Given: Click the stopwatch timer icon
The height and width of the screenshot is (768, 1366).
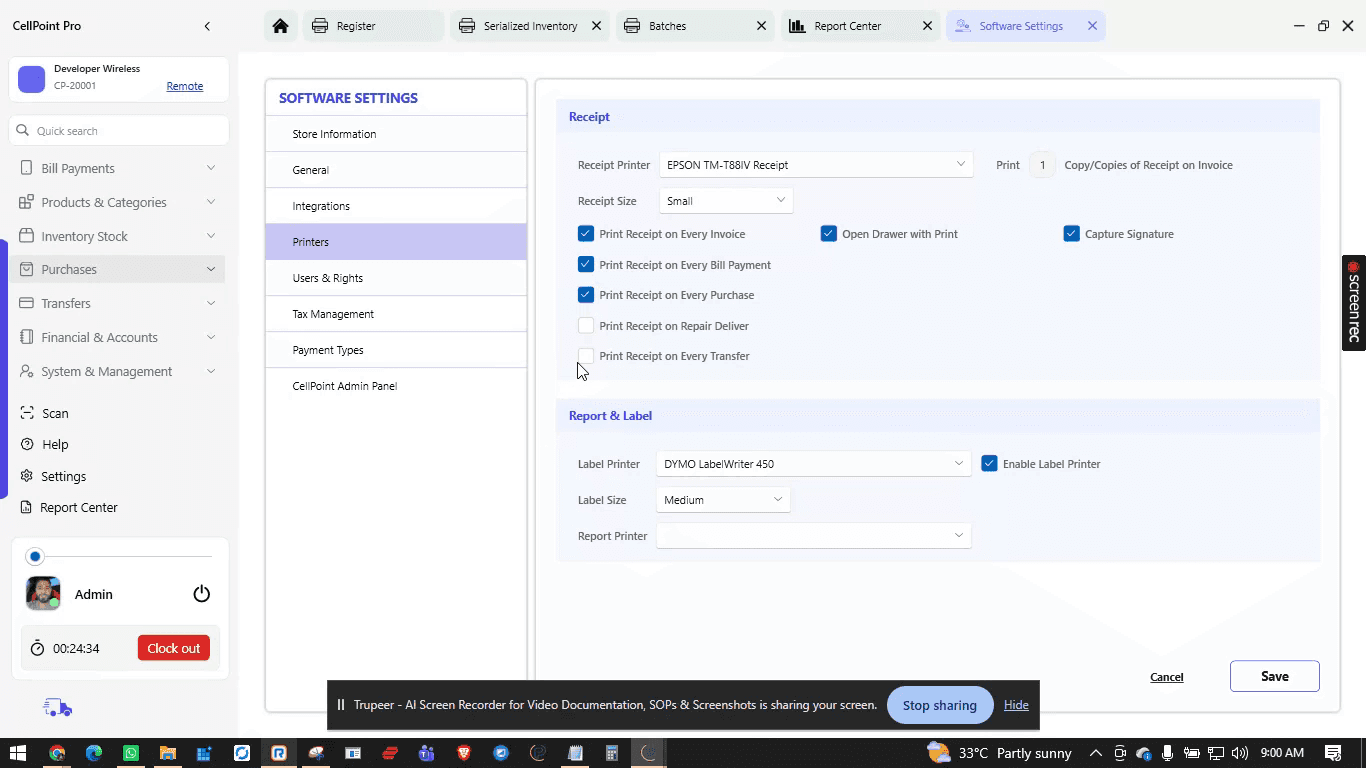Looking at the screenshot, I should pyautogui.click(x=37, y=648).
